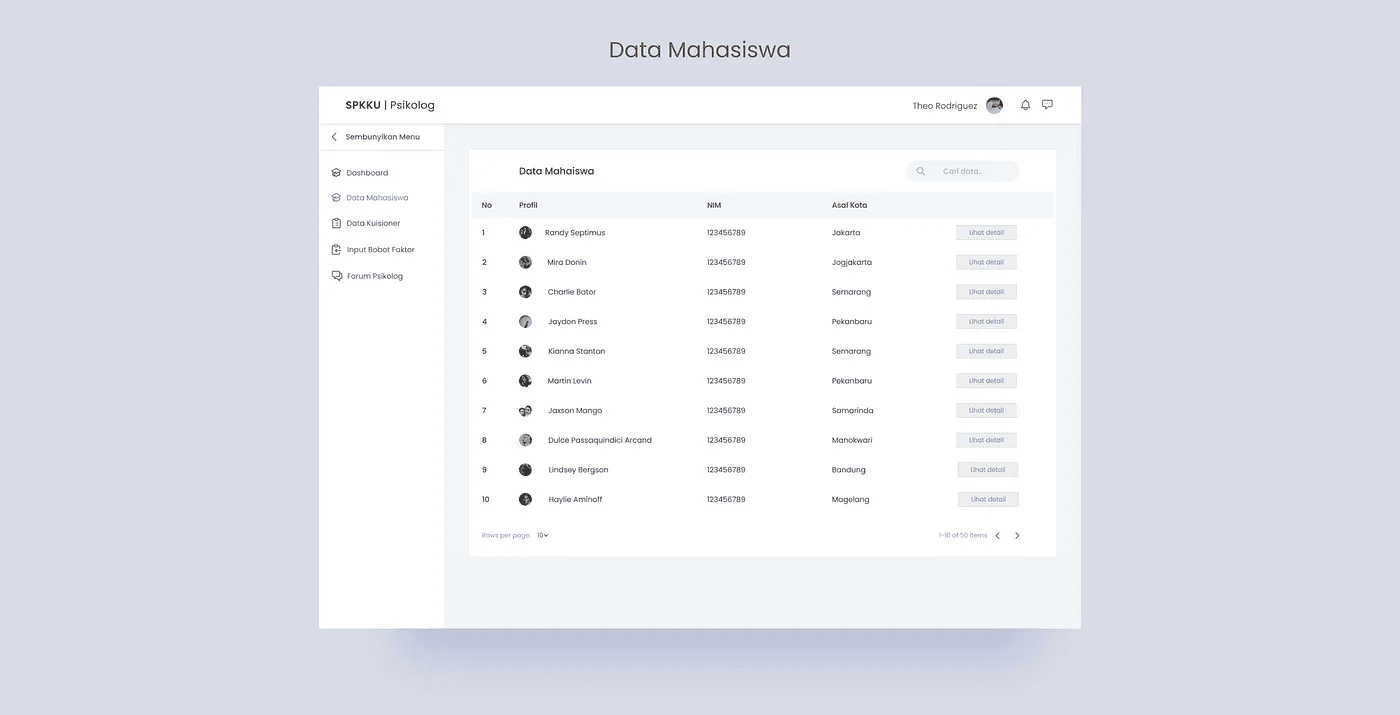This screenshot has width=1400, height=715.
Task: Click the Data Kuisioner clipboard icon
Action: tap(337, 223)
